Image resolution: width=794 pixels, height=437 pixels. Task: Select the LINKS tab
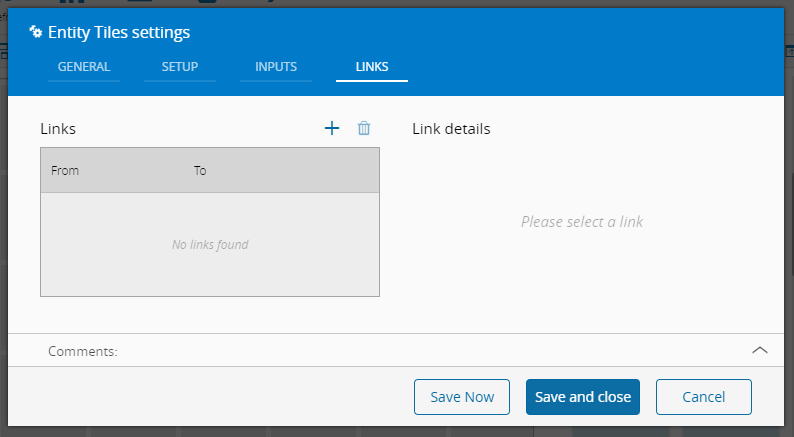click(372, 67)
